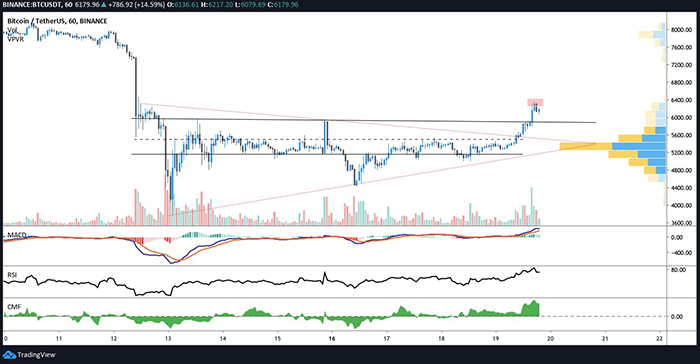Image resolution: width=700 pixels, height=364 pixels.
Task: Click date 14 on the time axis
Action: pos(223,339)
